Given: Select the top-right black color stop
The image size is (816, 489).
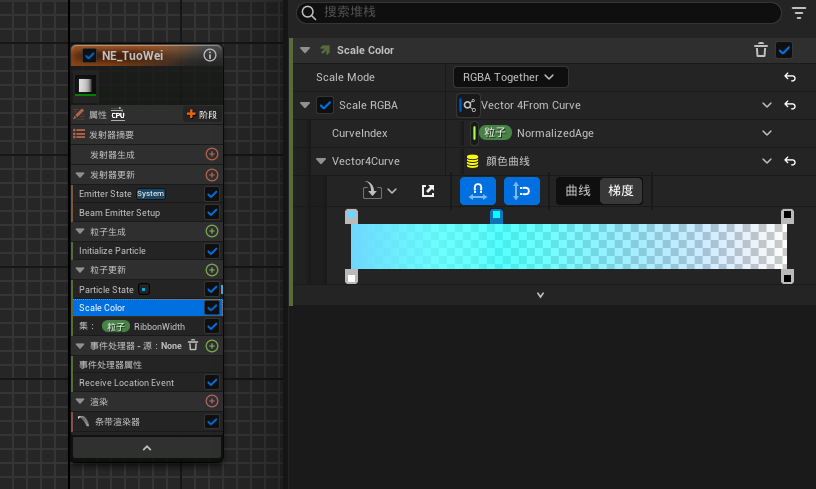Looking at the screenshot, I should point(787,216).
